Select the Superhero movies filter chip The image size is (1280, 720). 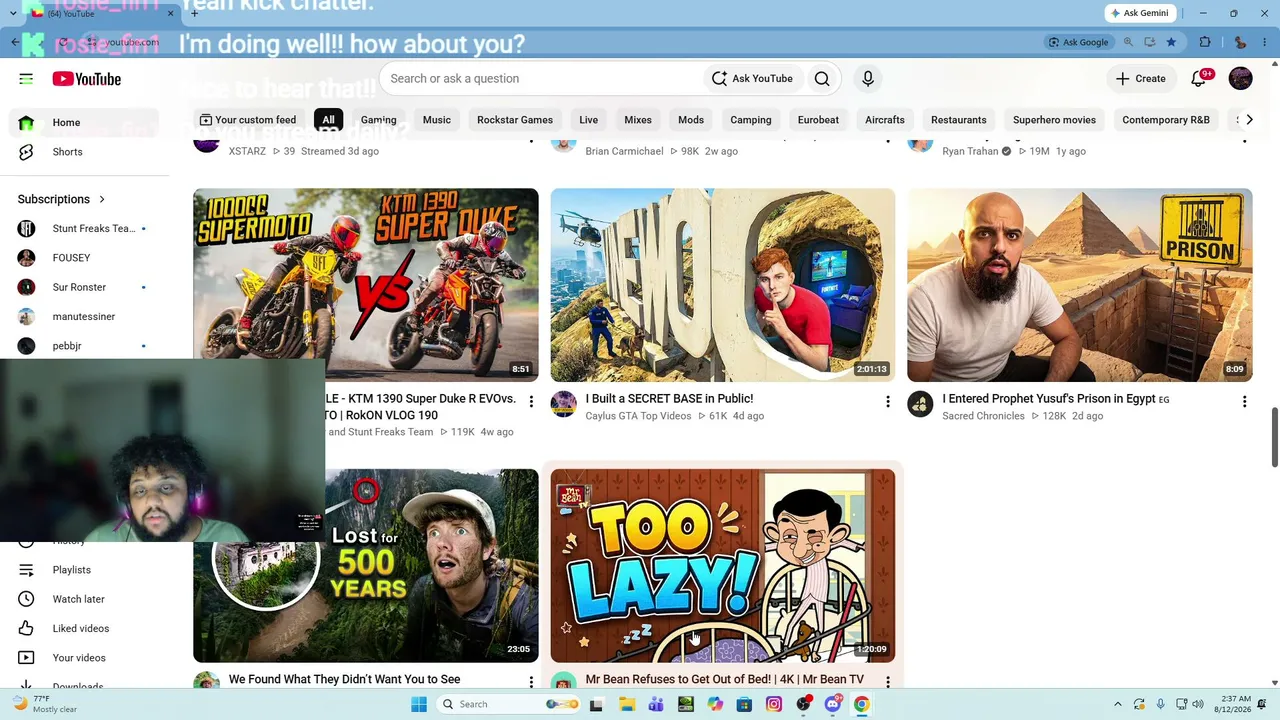point(1054,120)
